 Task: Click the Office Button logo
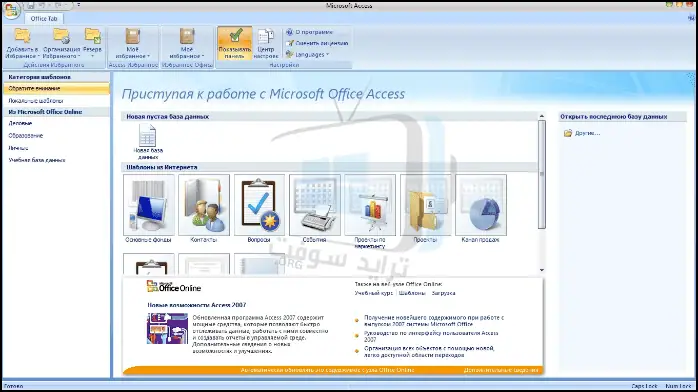point(11,10)
